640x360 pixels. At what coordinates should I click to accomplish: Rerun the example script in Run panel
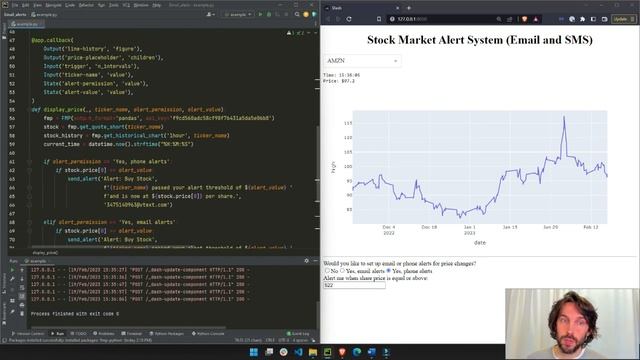click(12, 270)
